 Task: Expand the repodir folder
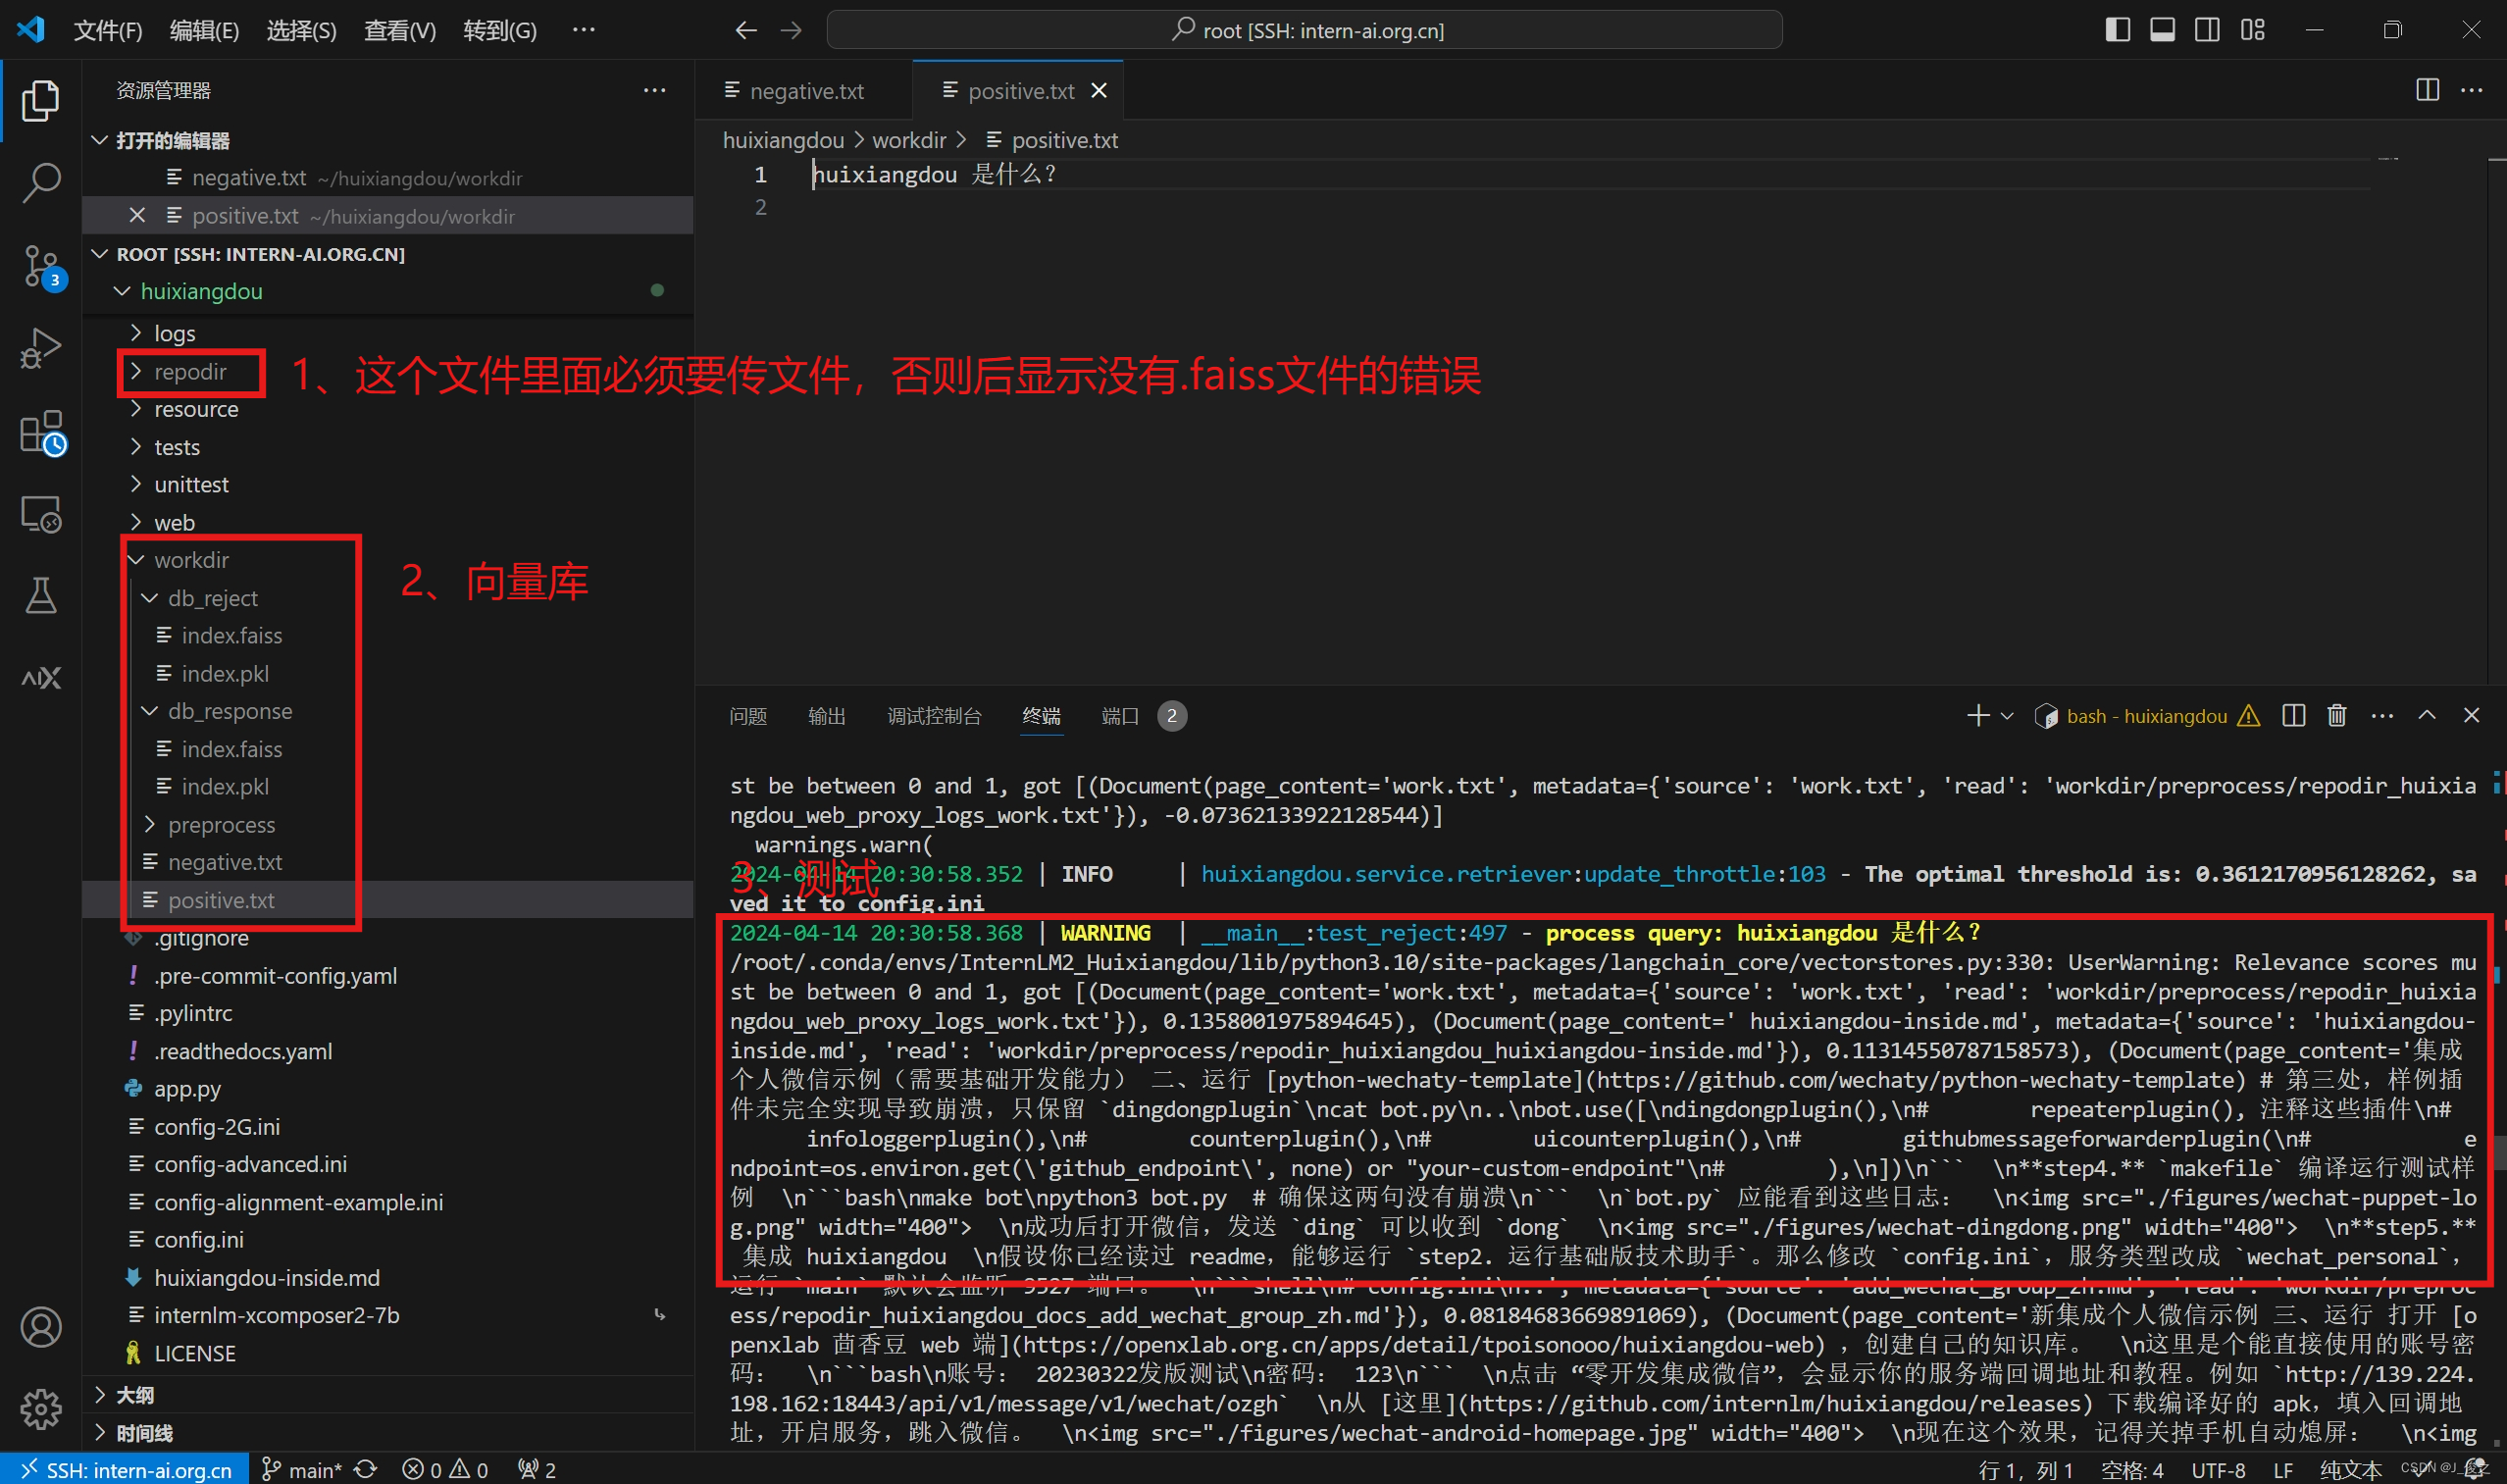[388, 371]
